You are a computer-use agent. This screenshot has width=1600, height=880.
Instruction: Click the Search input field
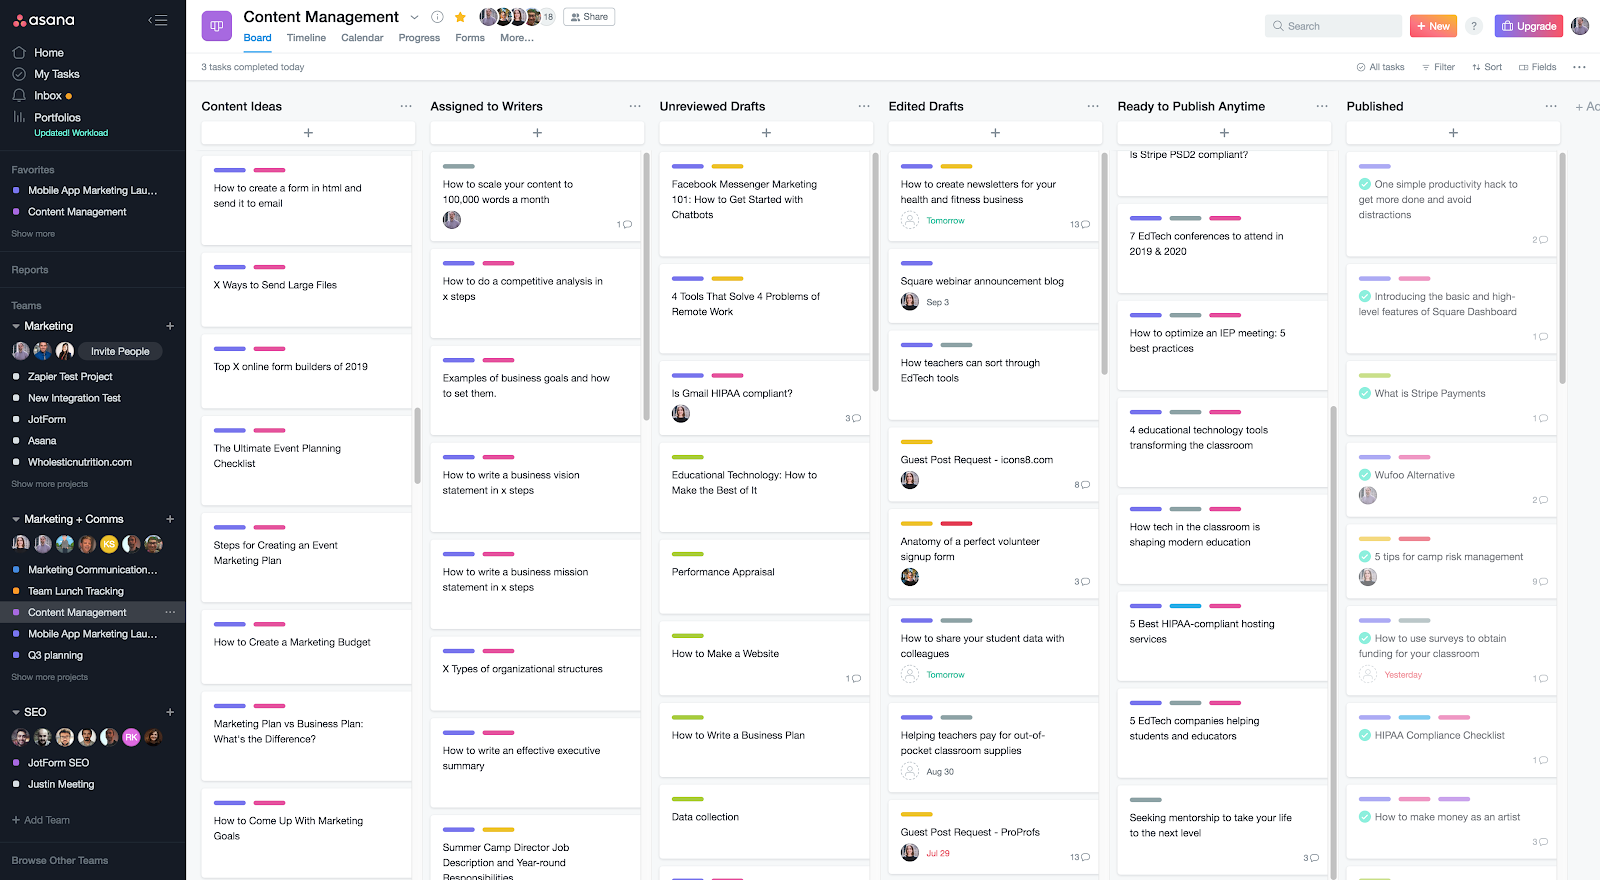click(x=1333, y=26)
